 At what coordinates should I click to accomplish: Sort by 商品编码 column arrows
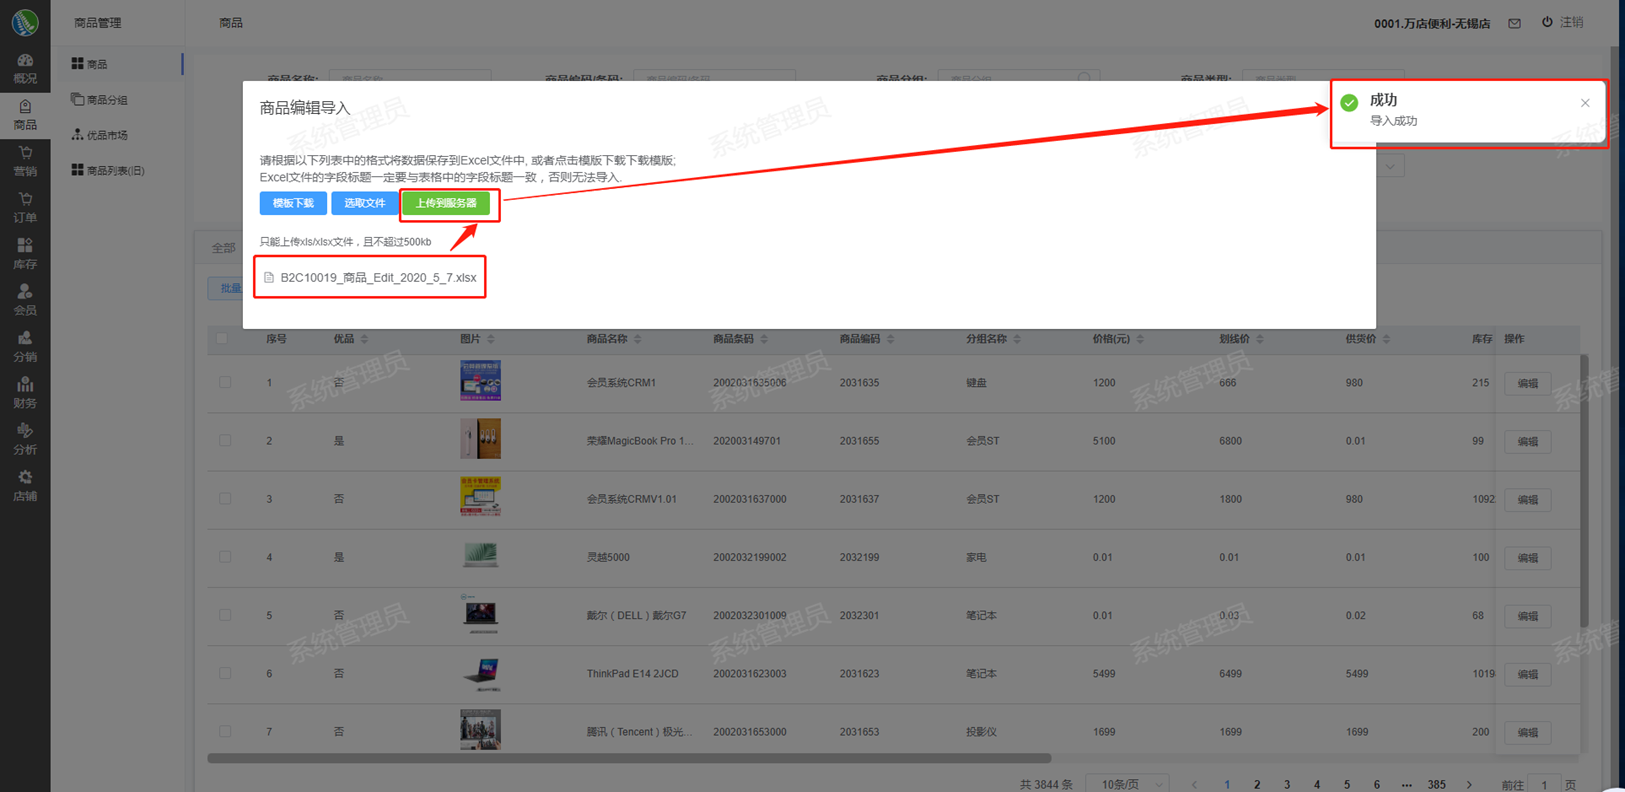(x=891, y=339)
